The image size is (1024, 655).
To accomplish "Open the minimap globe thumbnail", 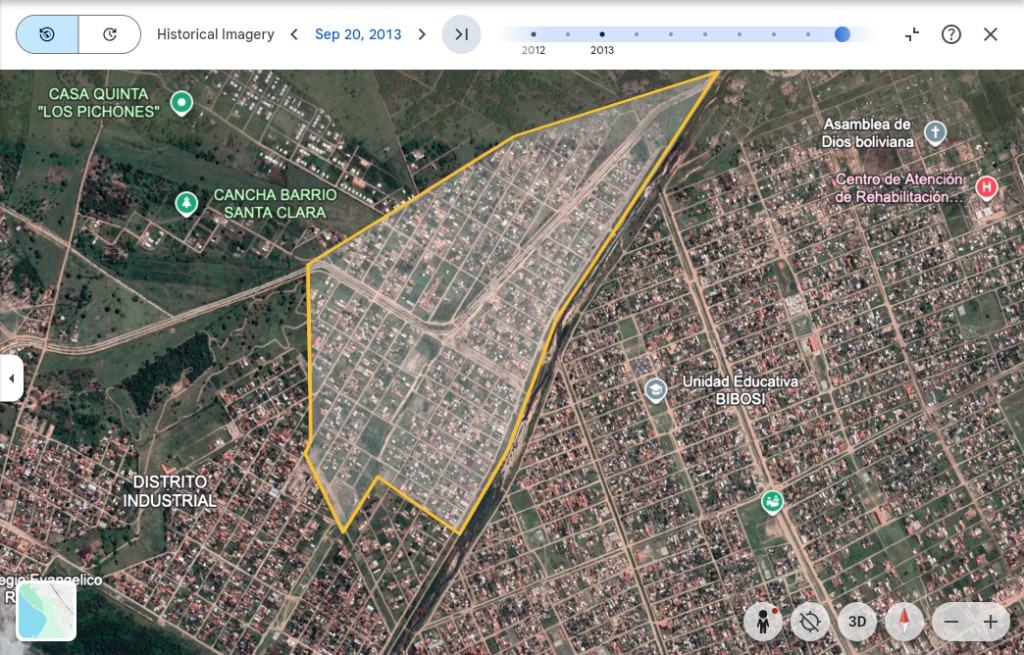I will click(46, 611).
